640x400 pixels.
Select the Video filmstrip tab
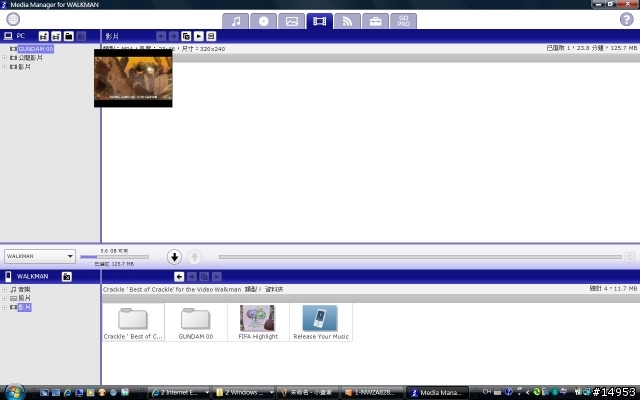coord(320,21)
